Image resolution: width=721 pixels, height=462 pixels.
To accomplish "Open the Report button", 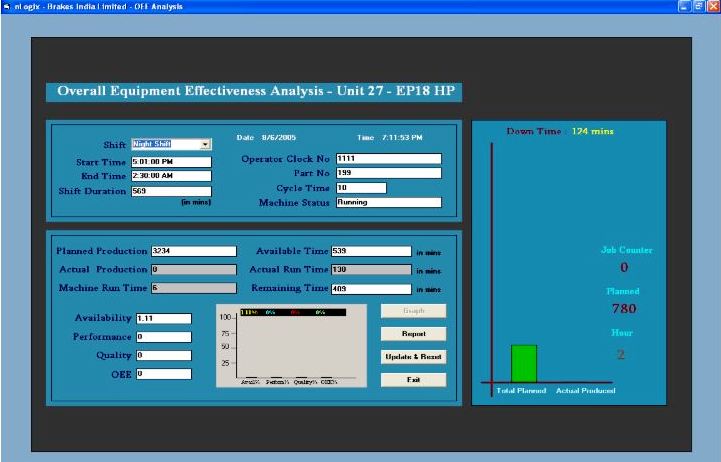I will [413, 334].
